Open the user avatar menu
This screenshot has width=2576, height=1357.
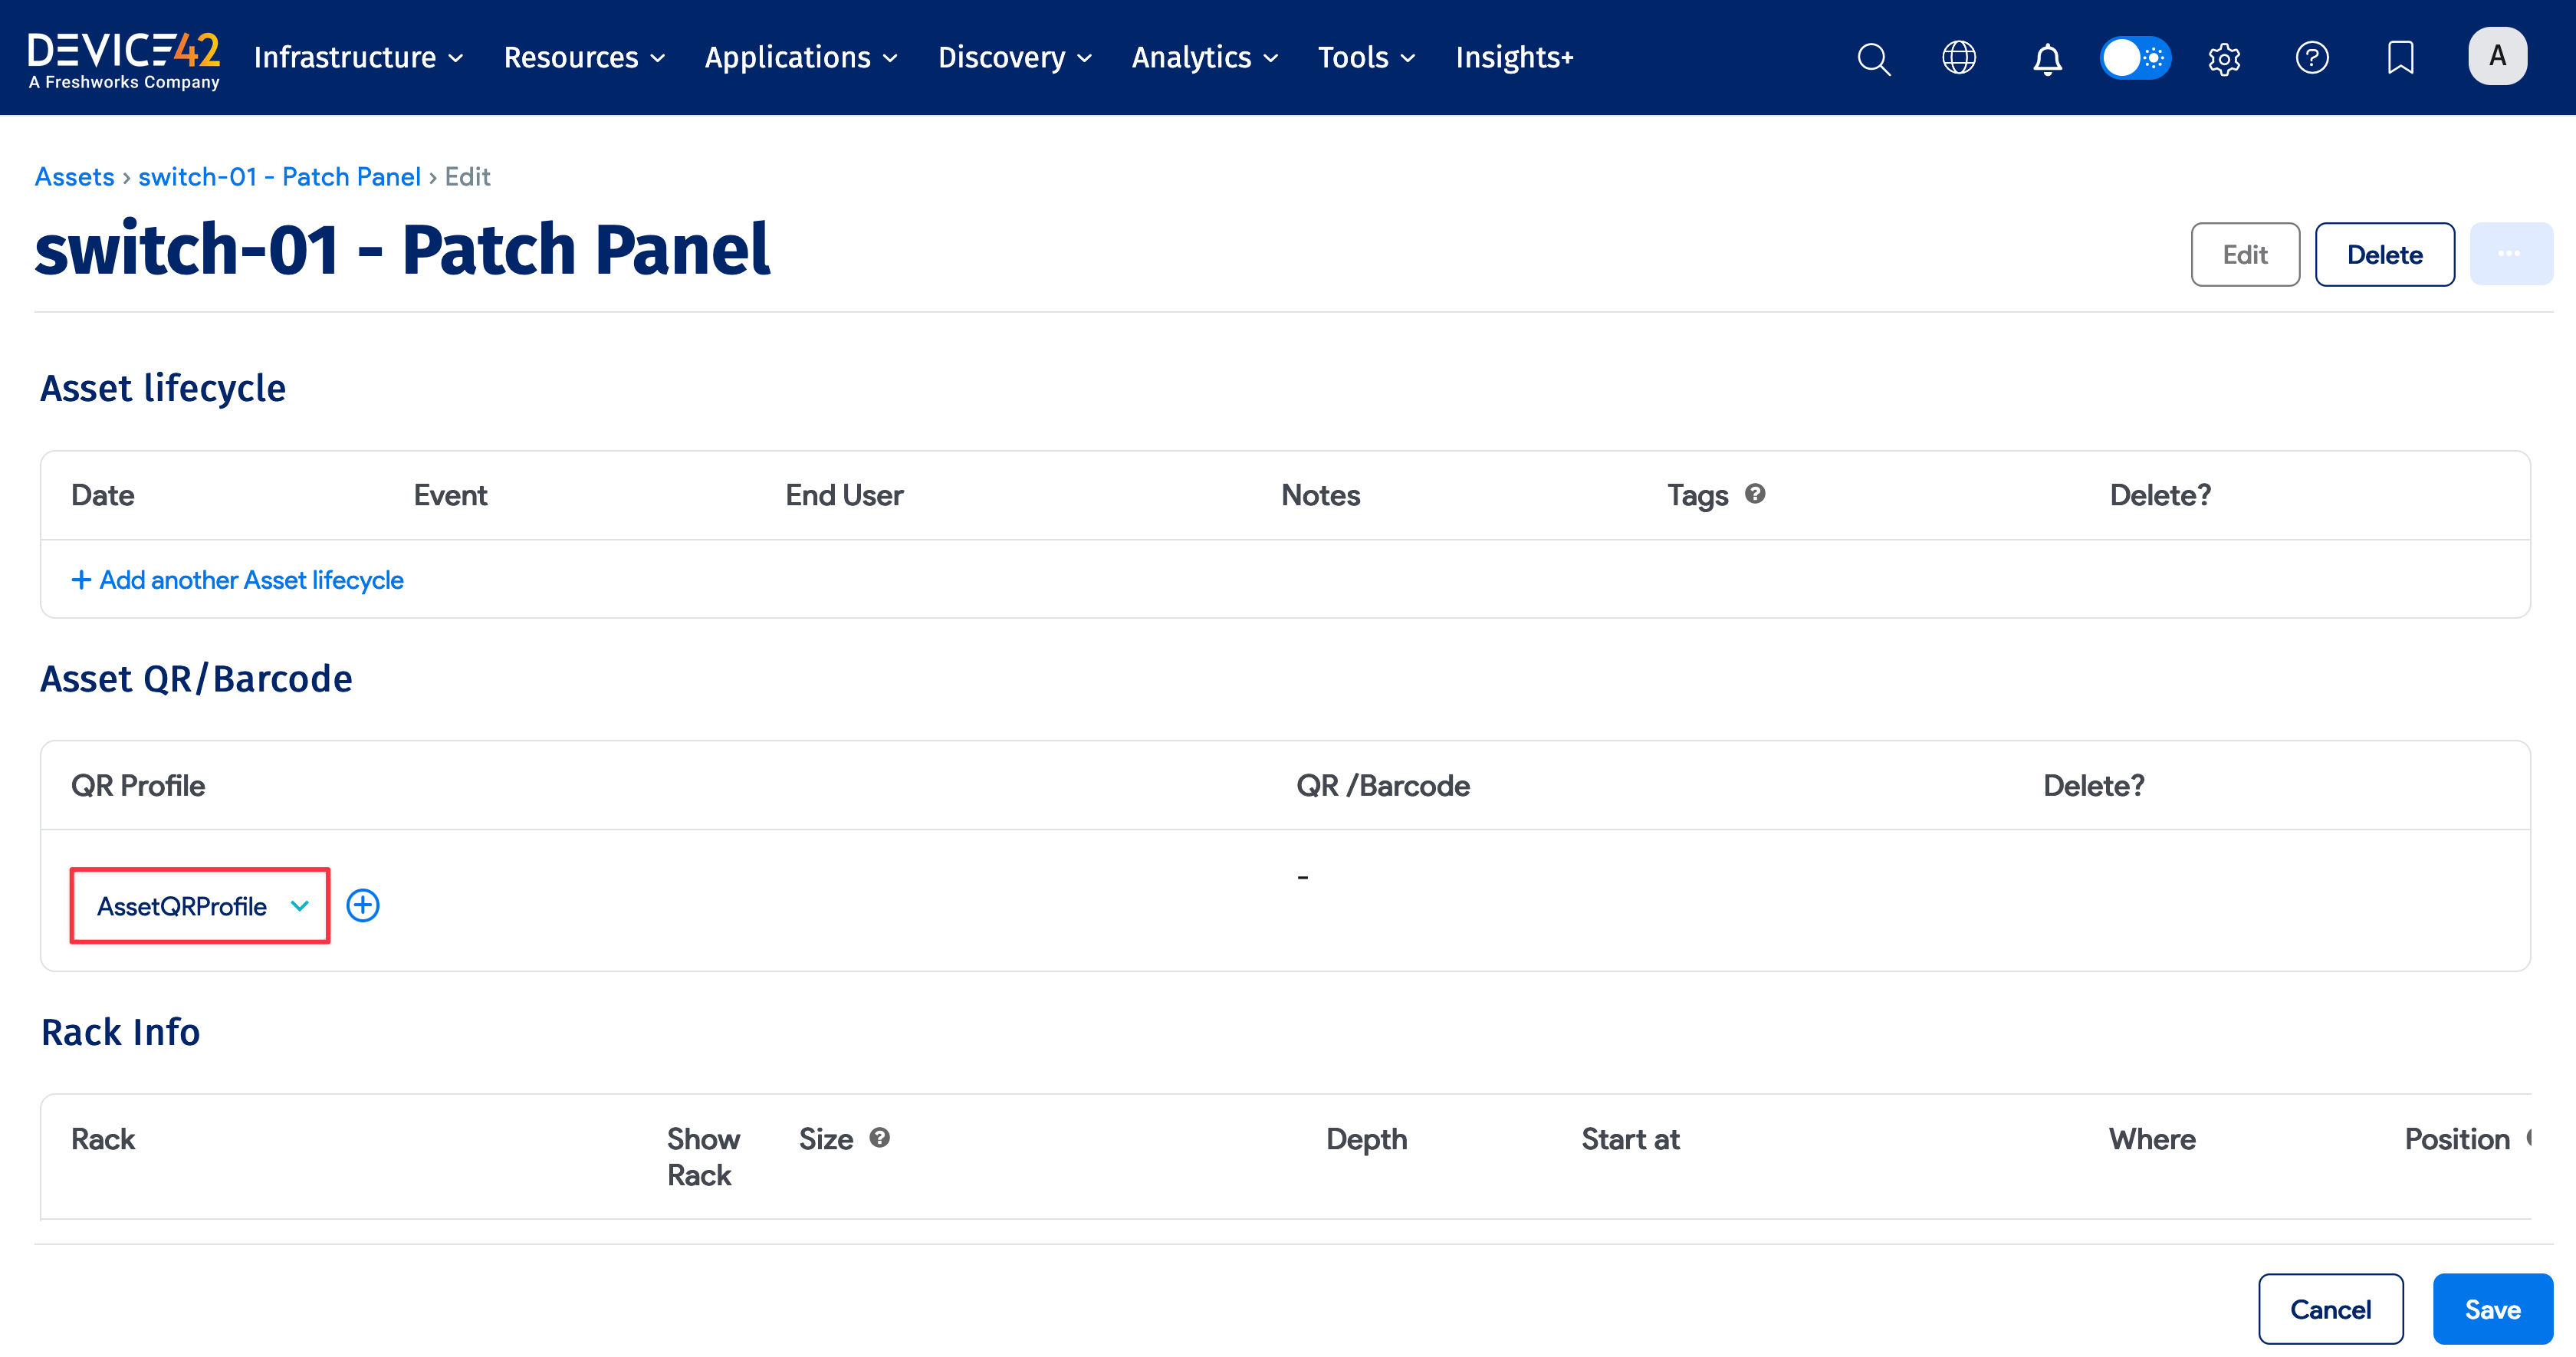tap(2497, 56)
